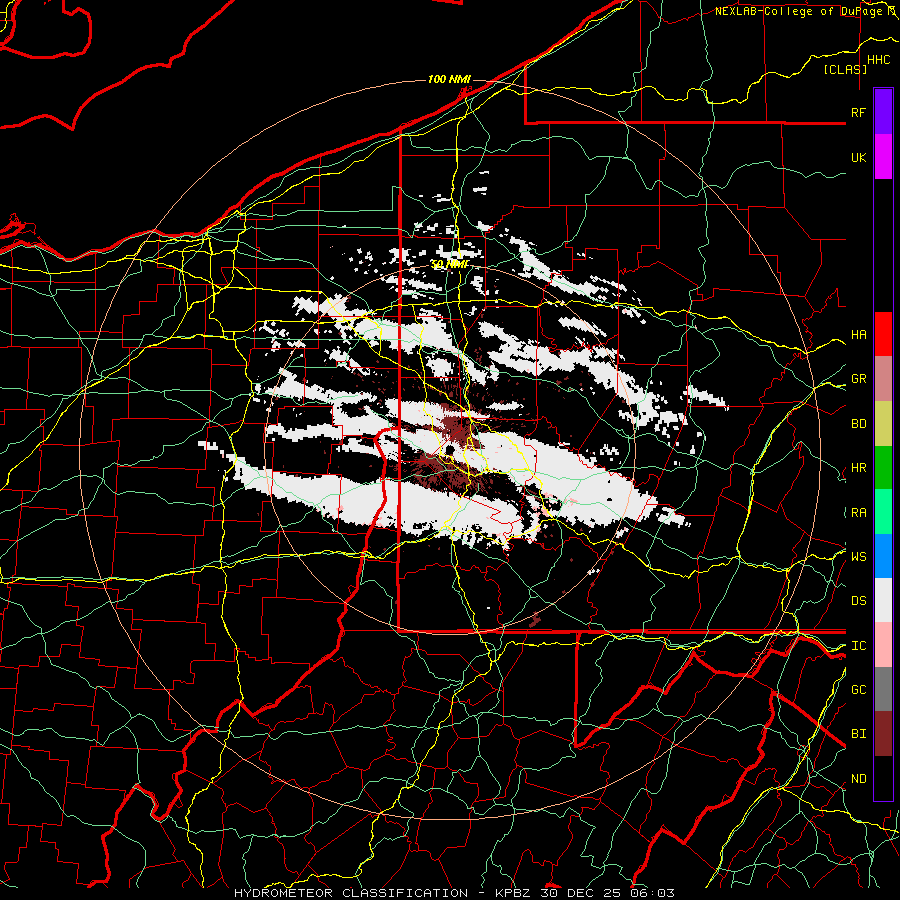Click the 'GR' legend label
The width and height of the screenshot is (900, 900).
pyautogui.click(x=858, y=379)
